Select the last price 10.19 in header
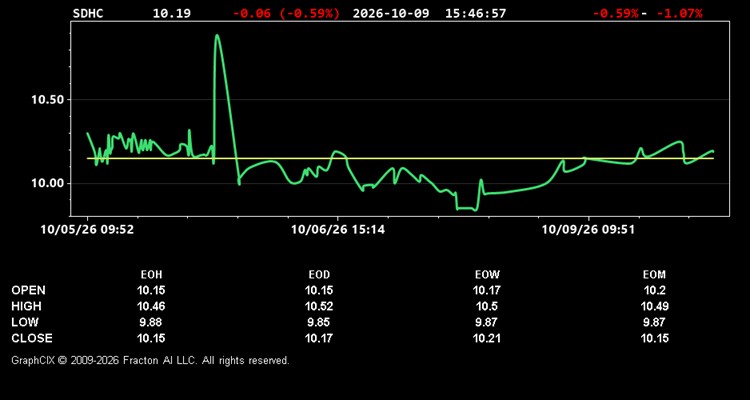 [172, 13]
